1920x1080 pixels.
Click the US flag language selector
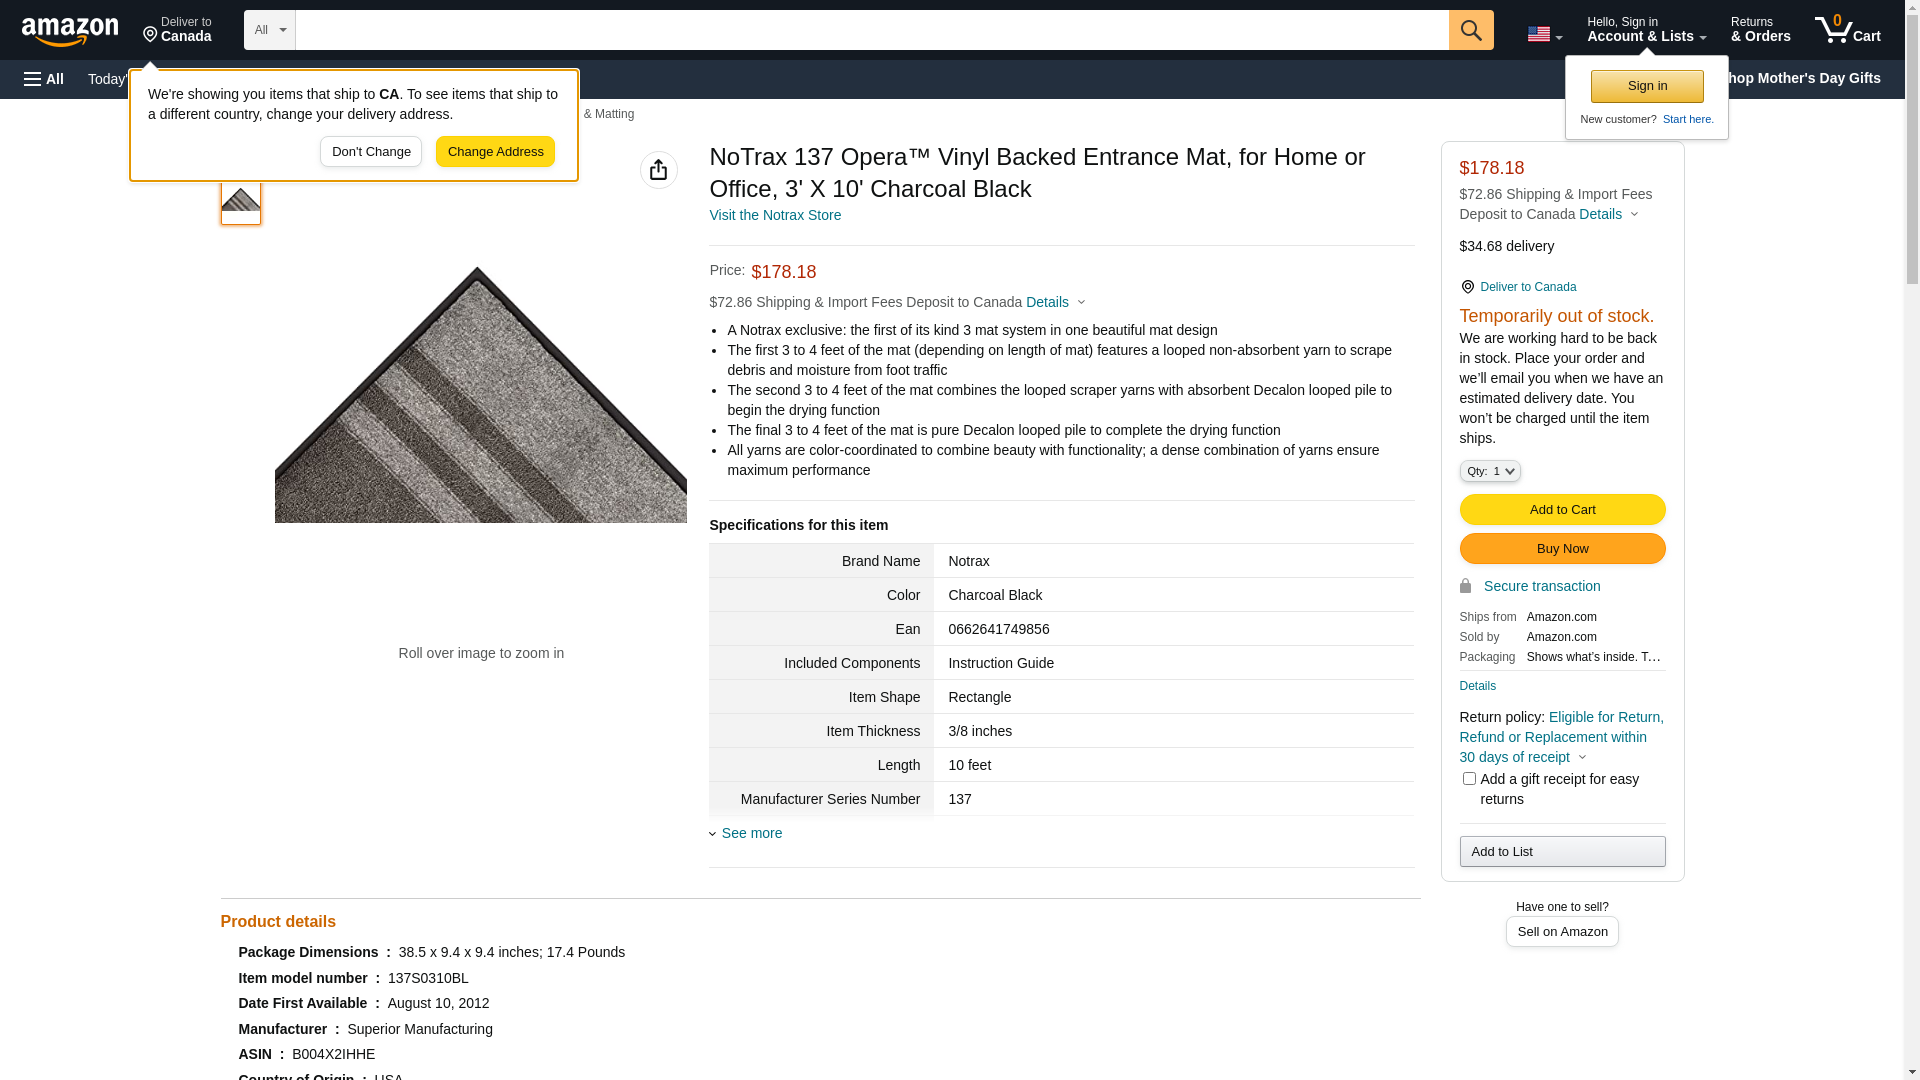click(1543, 34)
